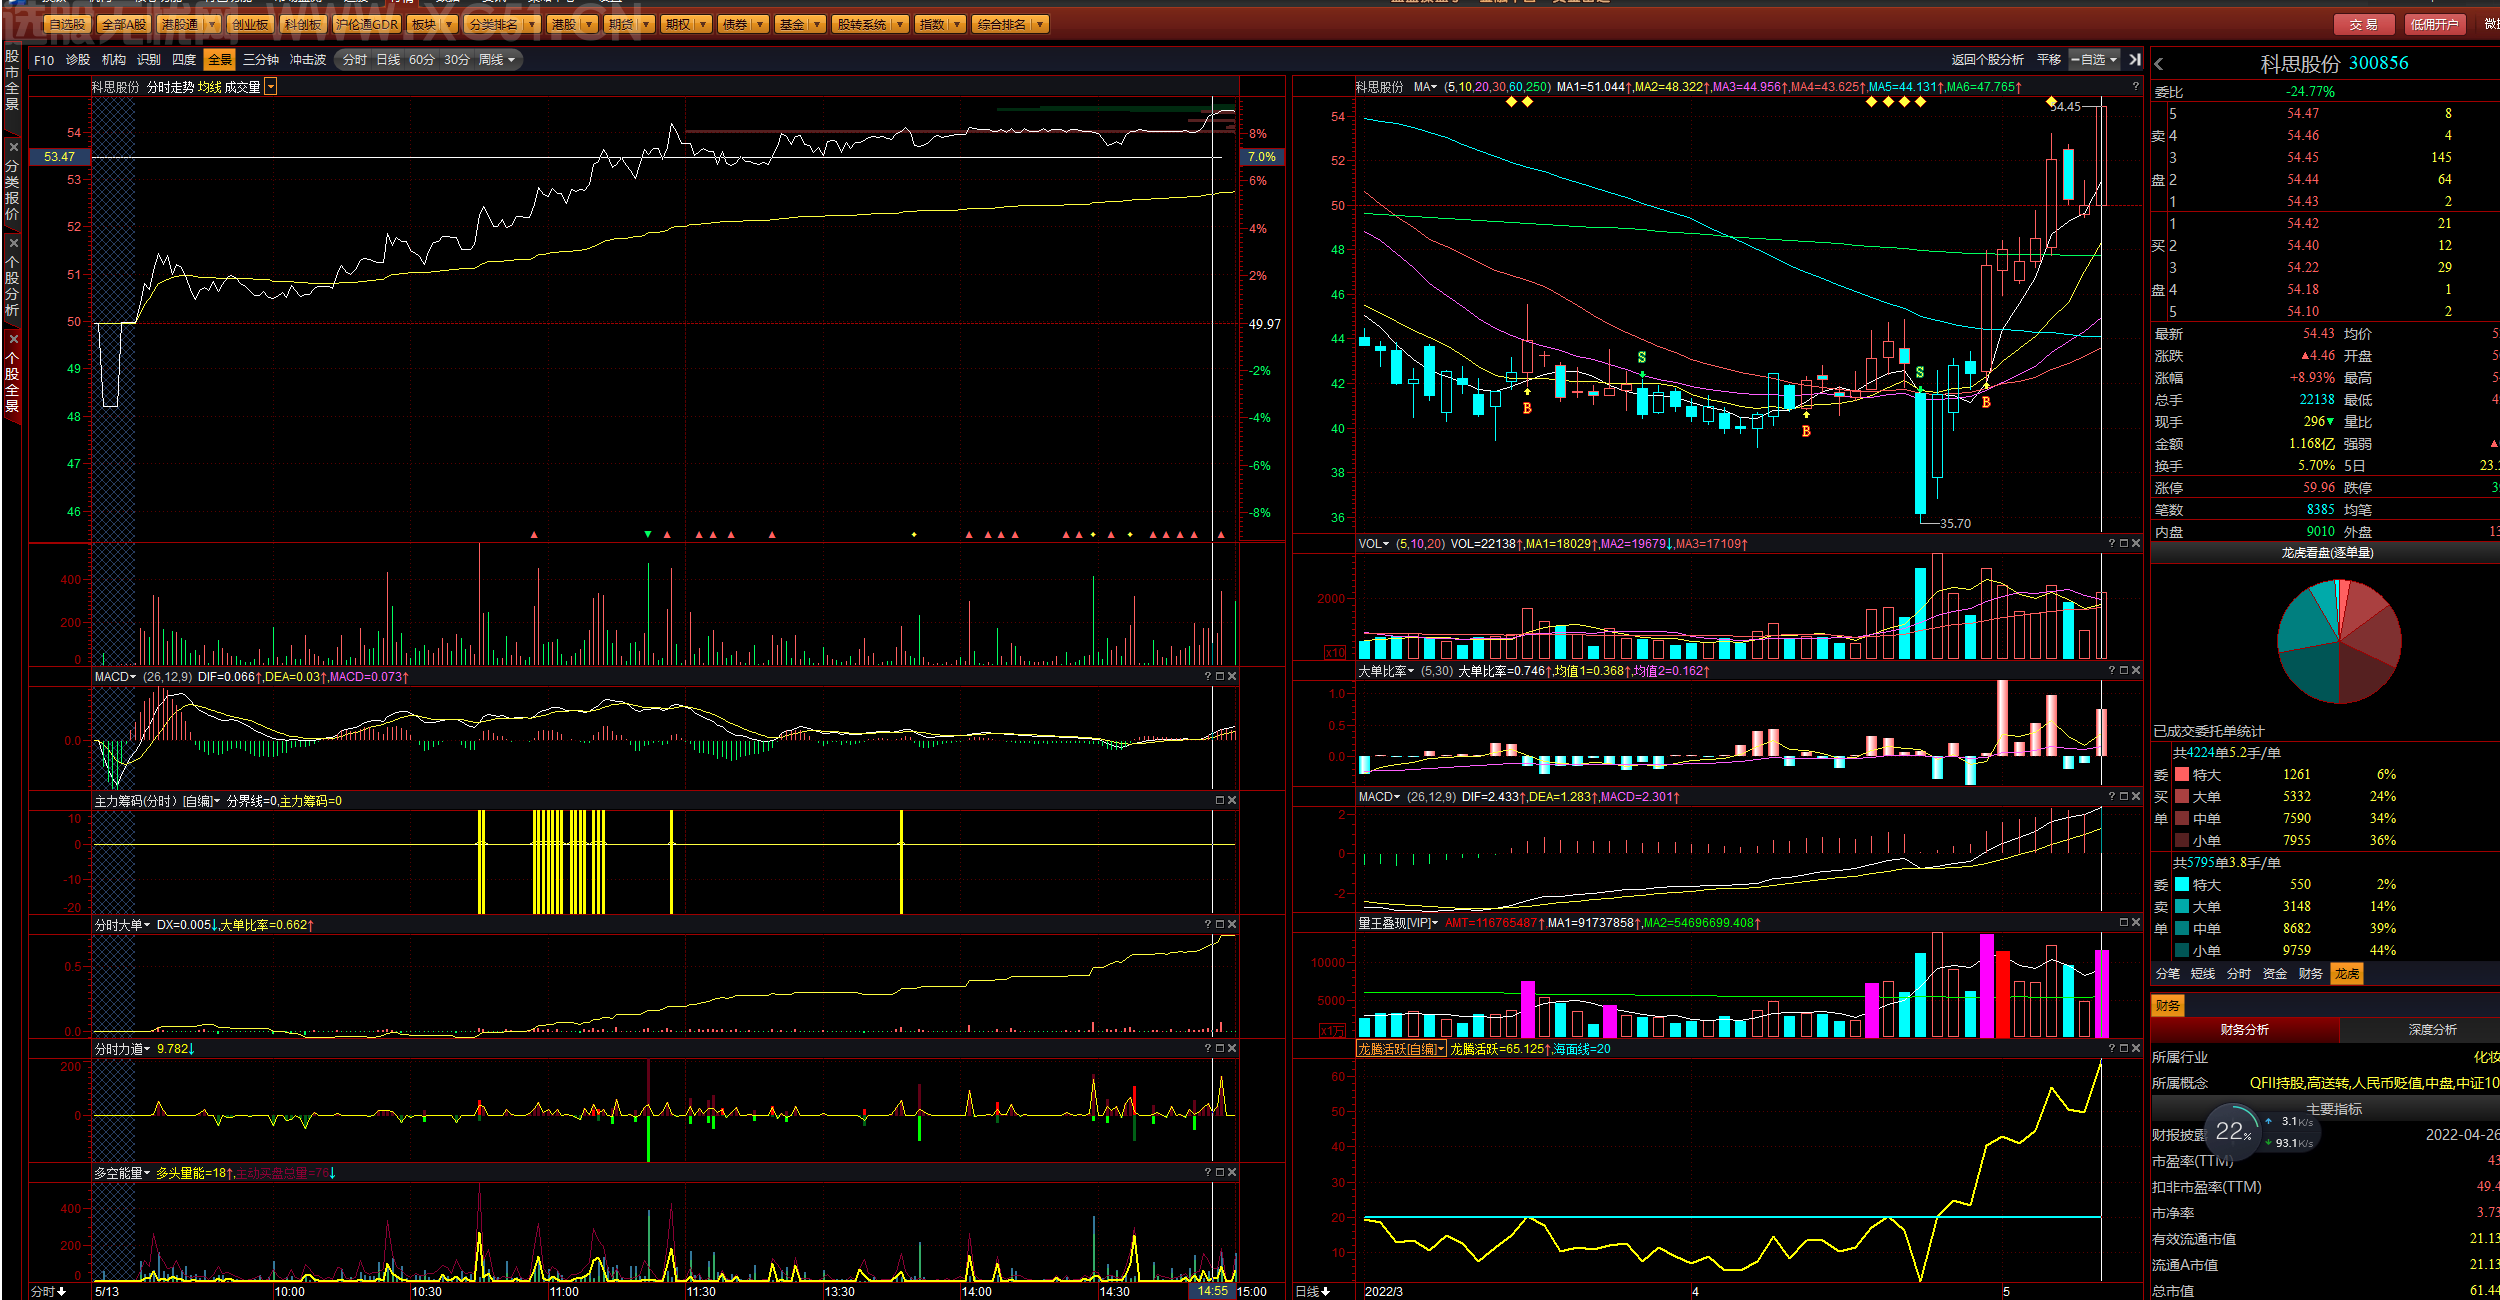The image size is (2500, 1300).
Task: Open the 周线 period dropdown
Action: click(x=511, y=61)
